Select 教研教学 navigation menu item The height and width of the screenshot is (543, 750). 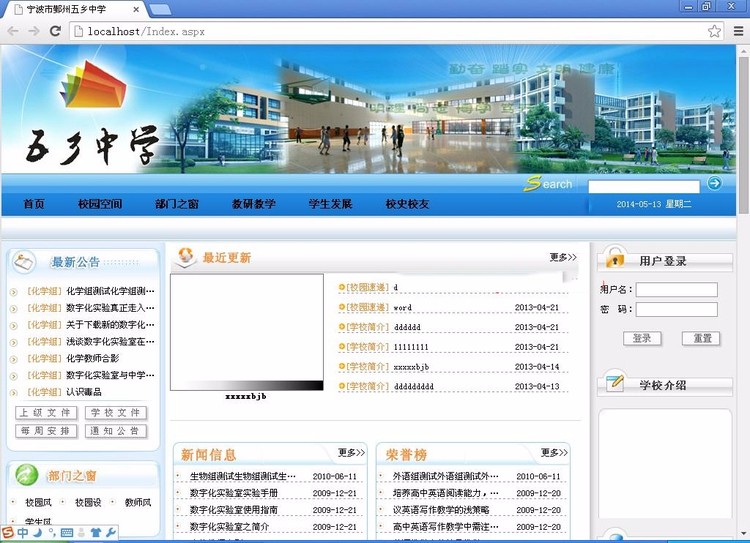coord(253,204)
